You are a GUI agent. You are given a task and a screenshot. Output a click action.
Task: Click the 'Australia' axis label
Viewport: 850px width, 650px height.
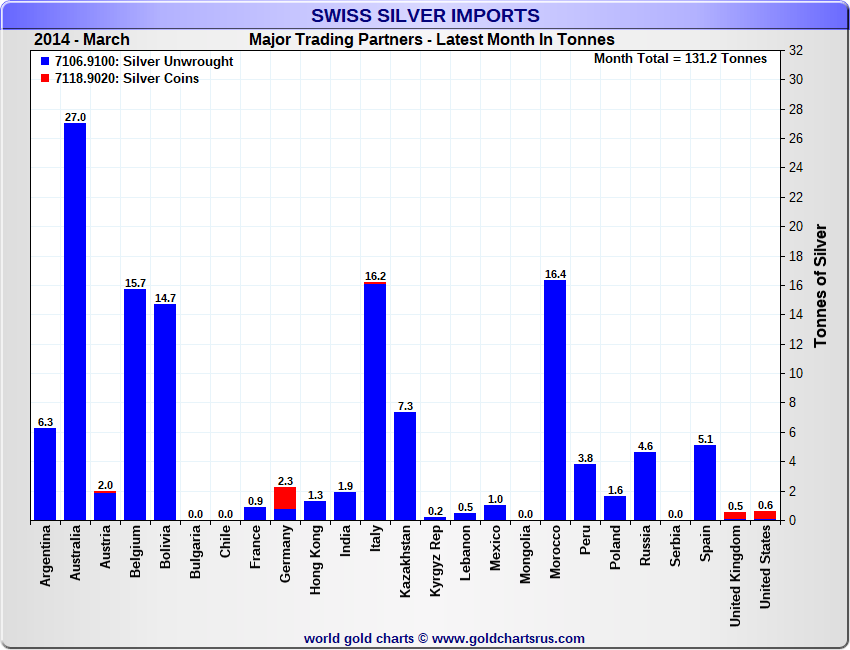point(75,553)
